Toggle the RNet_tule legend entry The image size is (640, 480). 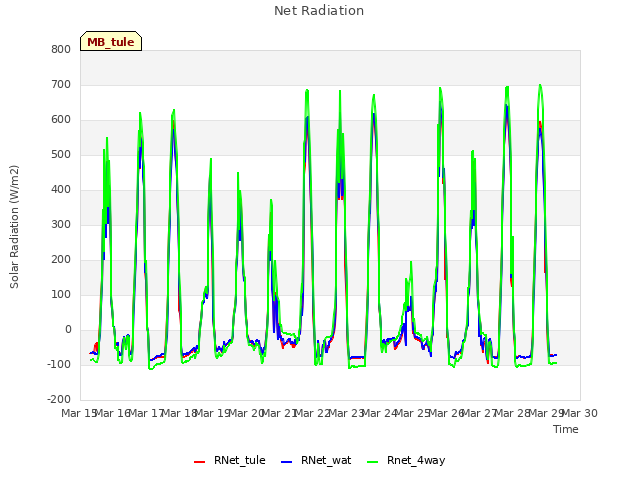pyautogui.click(x=229, y=460)
